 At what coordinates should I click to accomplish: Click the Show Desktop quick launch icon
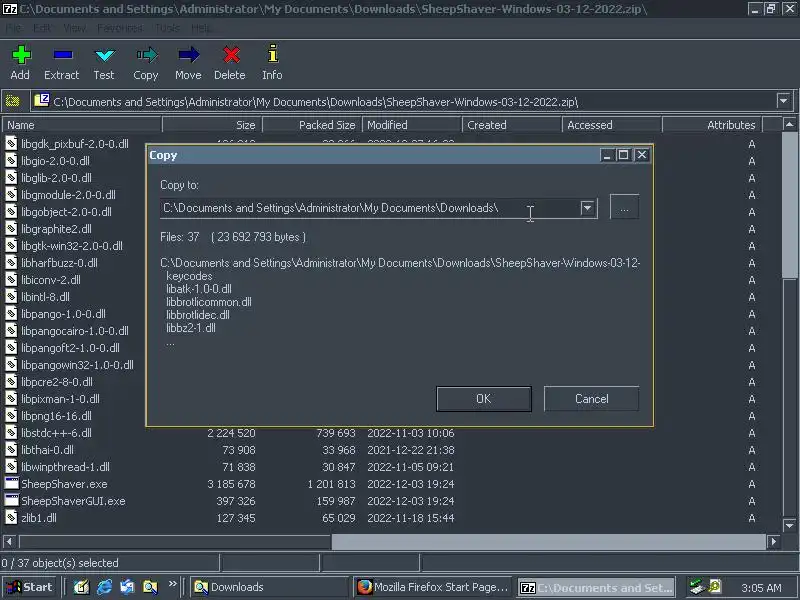click(x=81, y=587)
